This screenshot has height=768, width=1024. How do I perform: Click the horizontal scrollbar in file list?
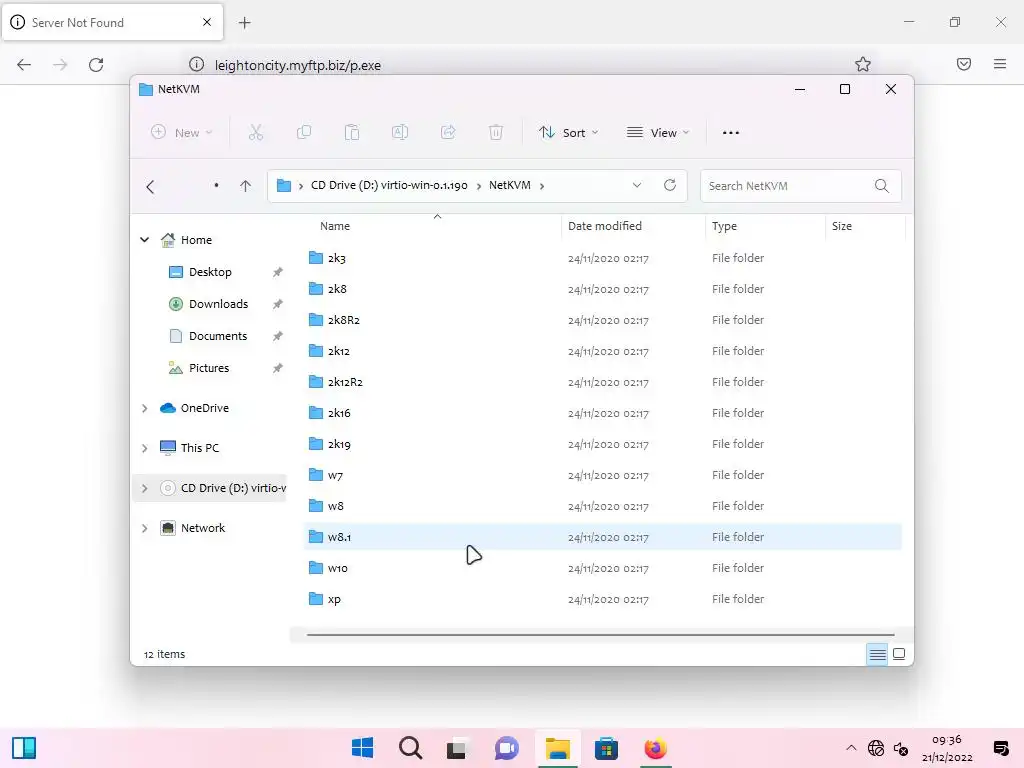point(600,634)
